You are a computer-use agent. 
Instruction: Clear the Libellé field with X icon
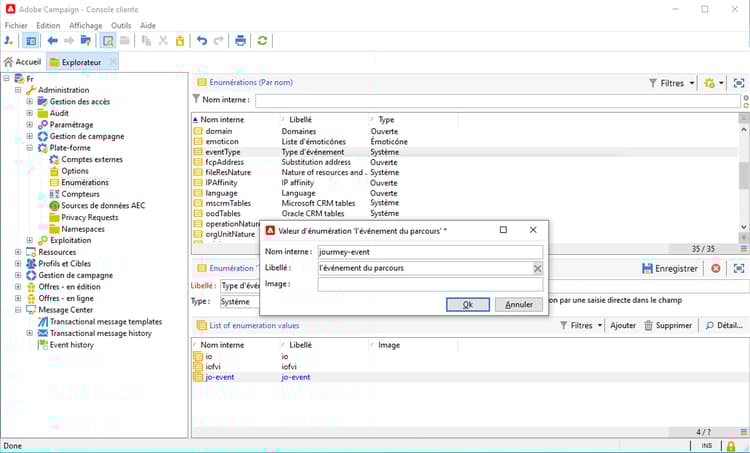538,268
